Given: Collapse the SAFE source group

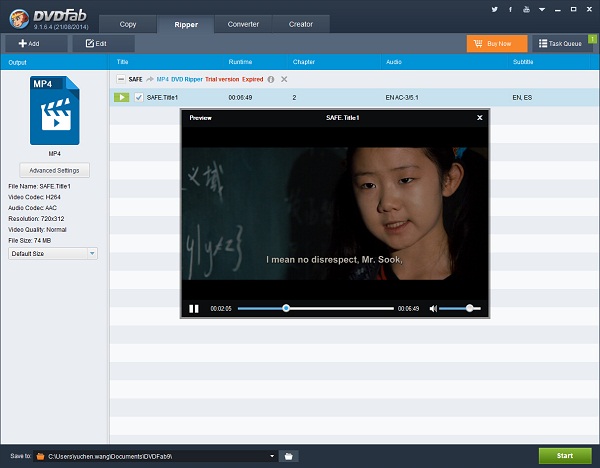Looking at the screenshot, I should [121, 79].
